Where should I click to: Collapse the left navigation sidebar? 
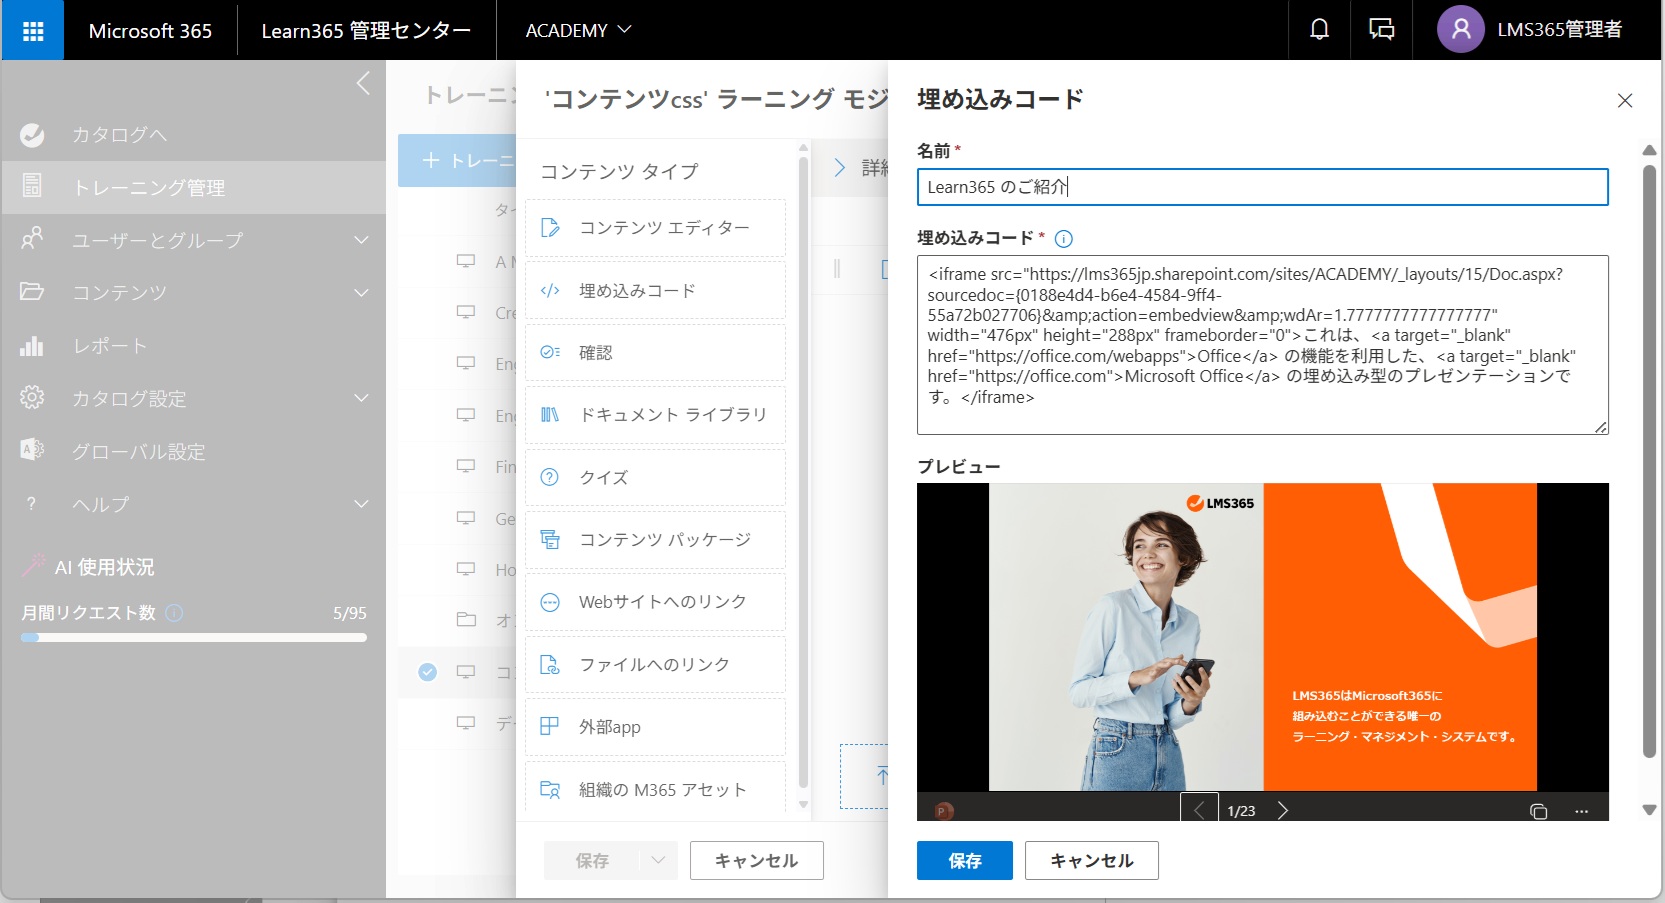363,83
